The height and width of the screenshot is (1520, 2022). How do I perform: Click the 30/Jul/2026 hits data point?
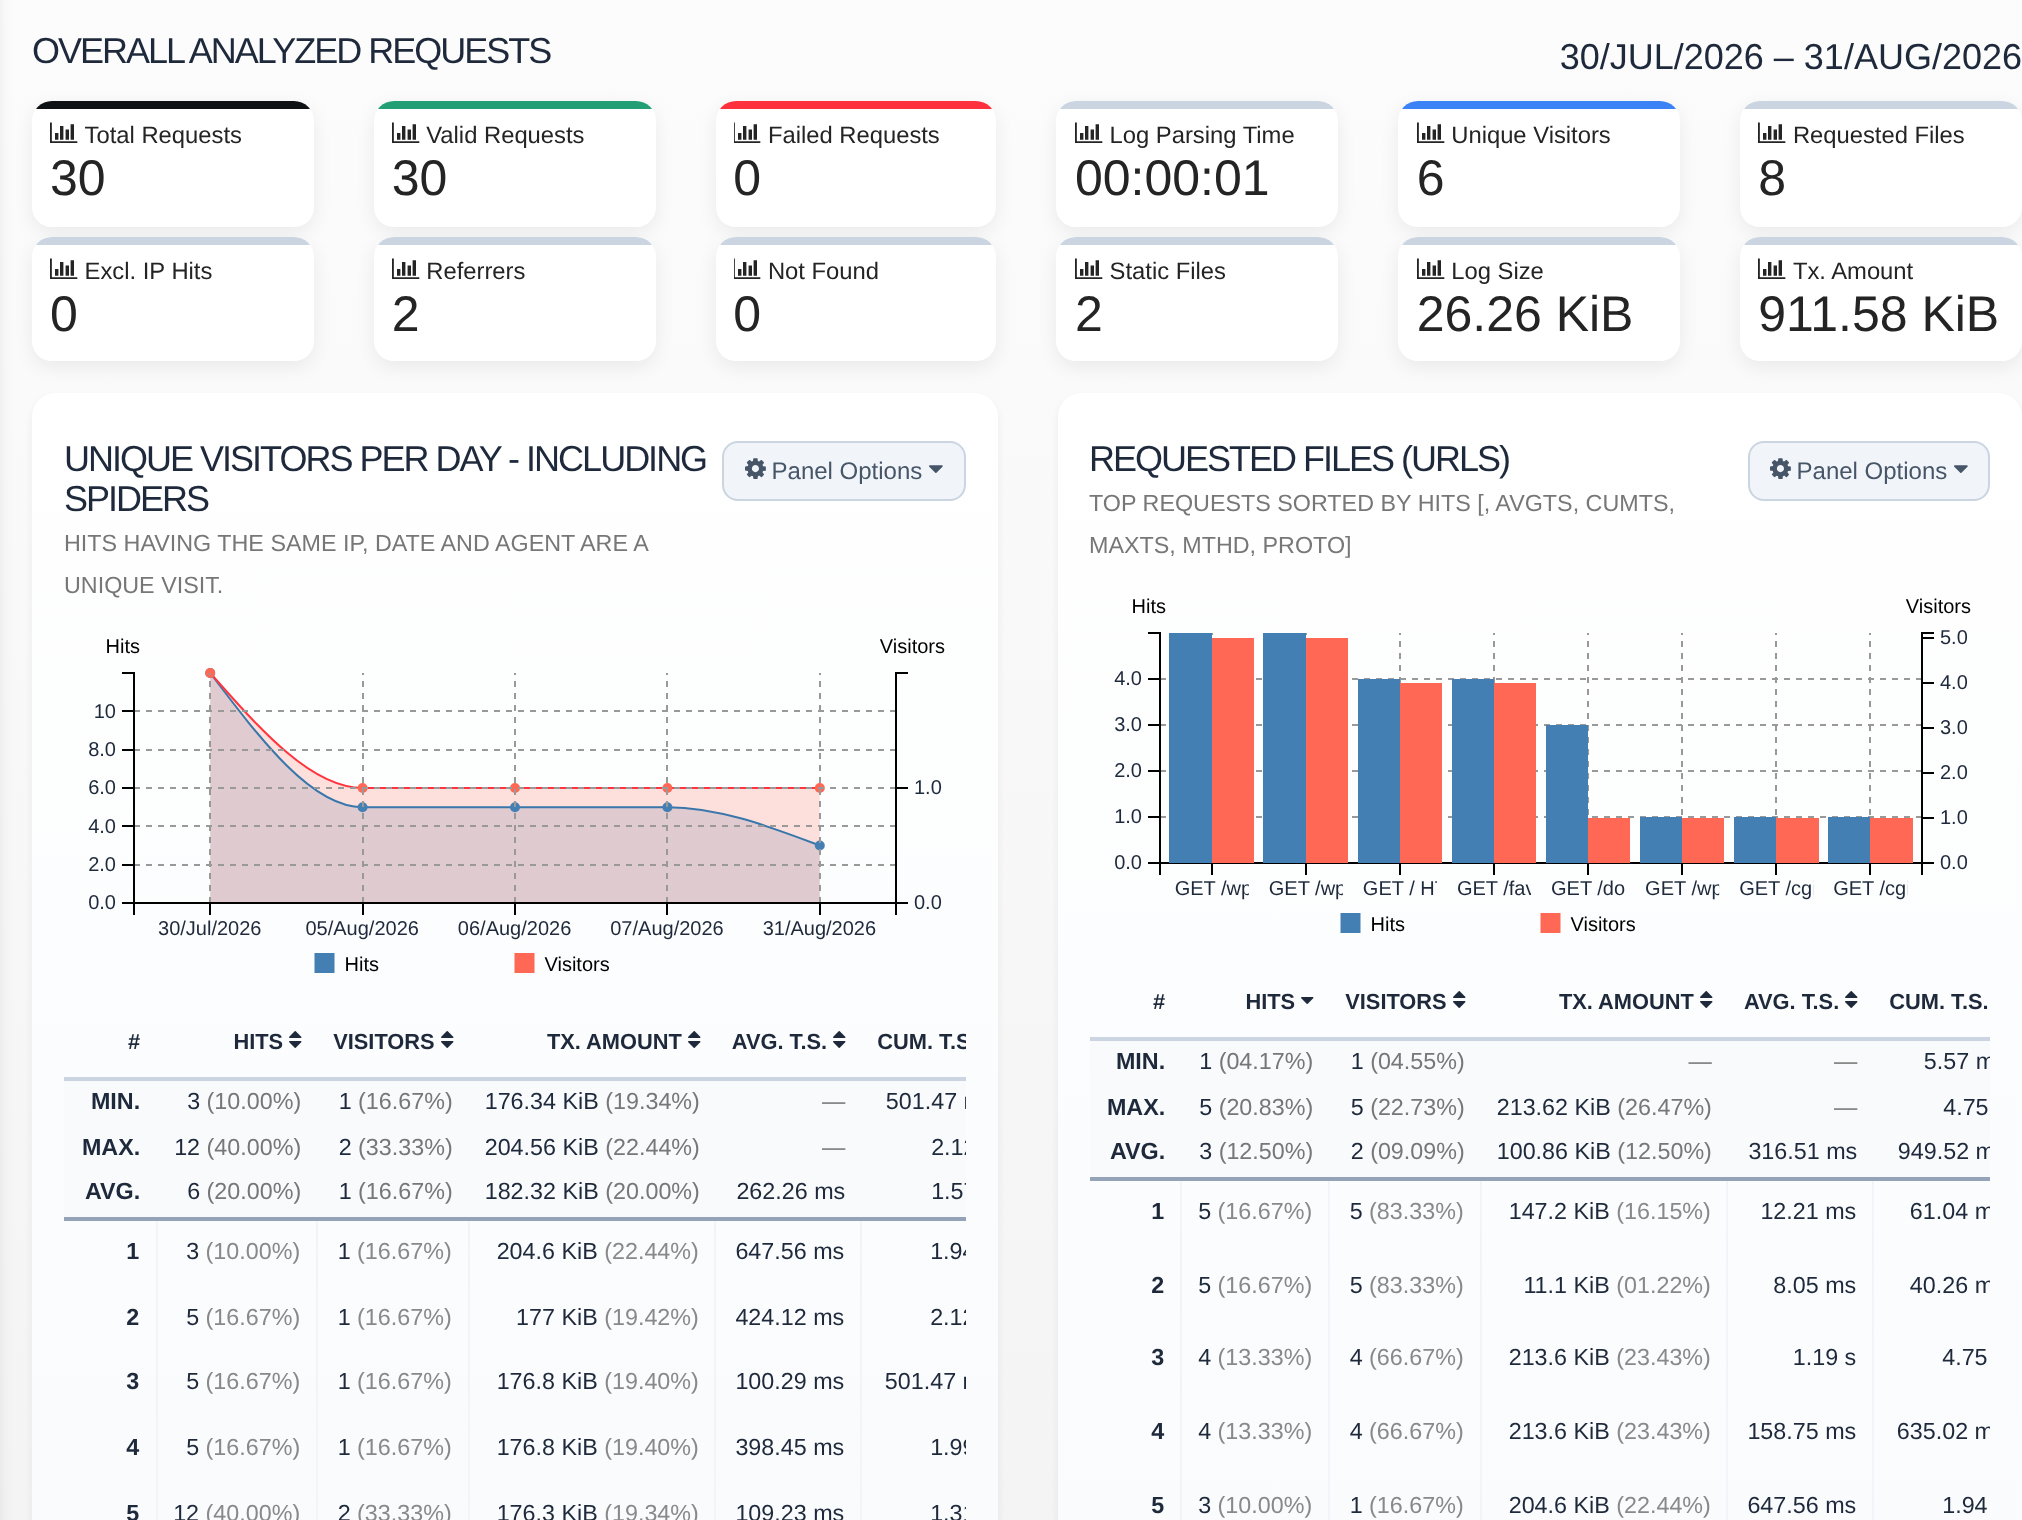pyautogui.click(x=210, y=674)
